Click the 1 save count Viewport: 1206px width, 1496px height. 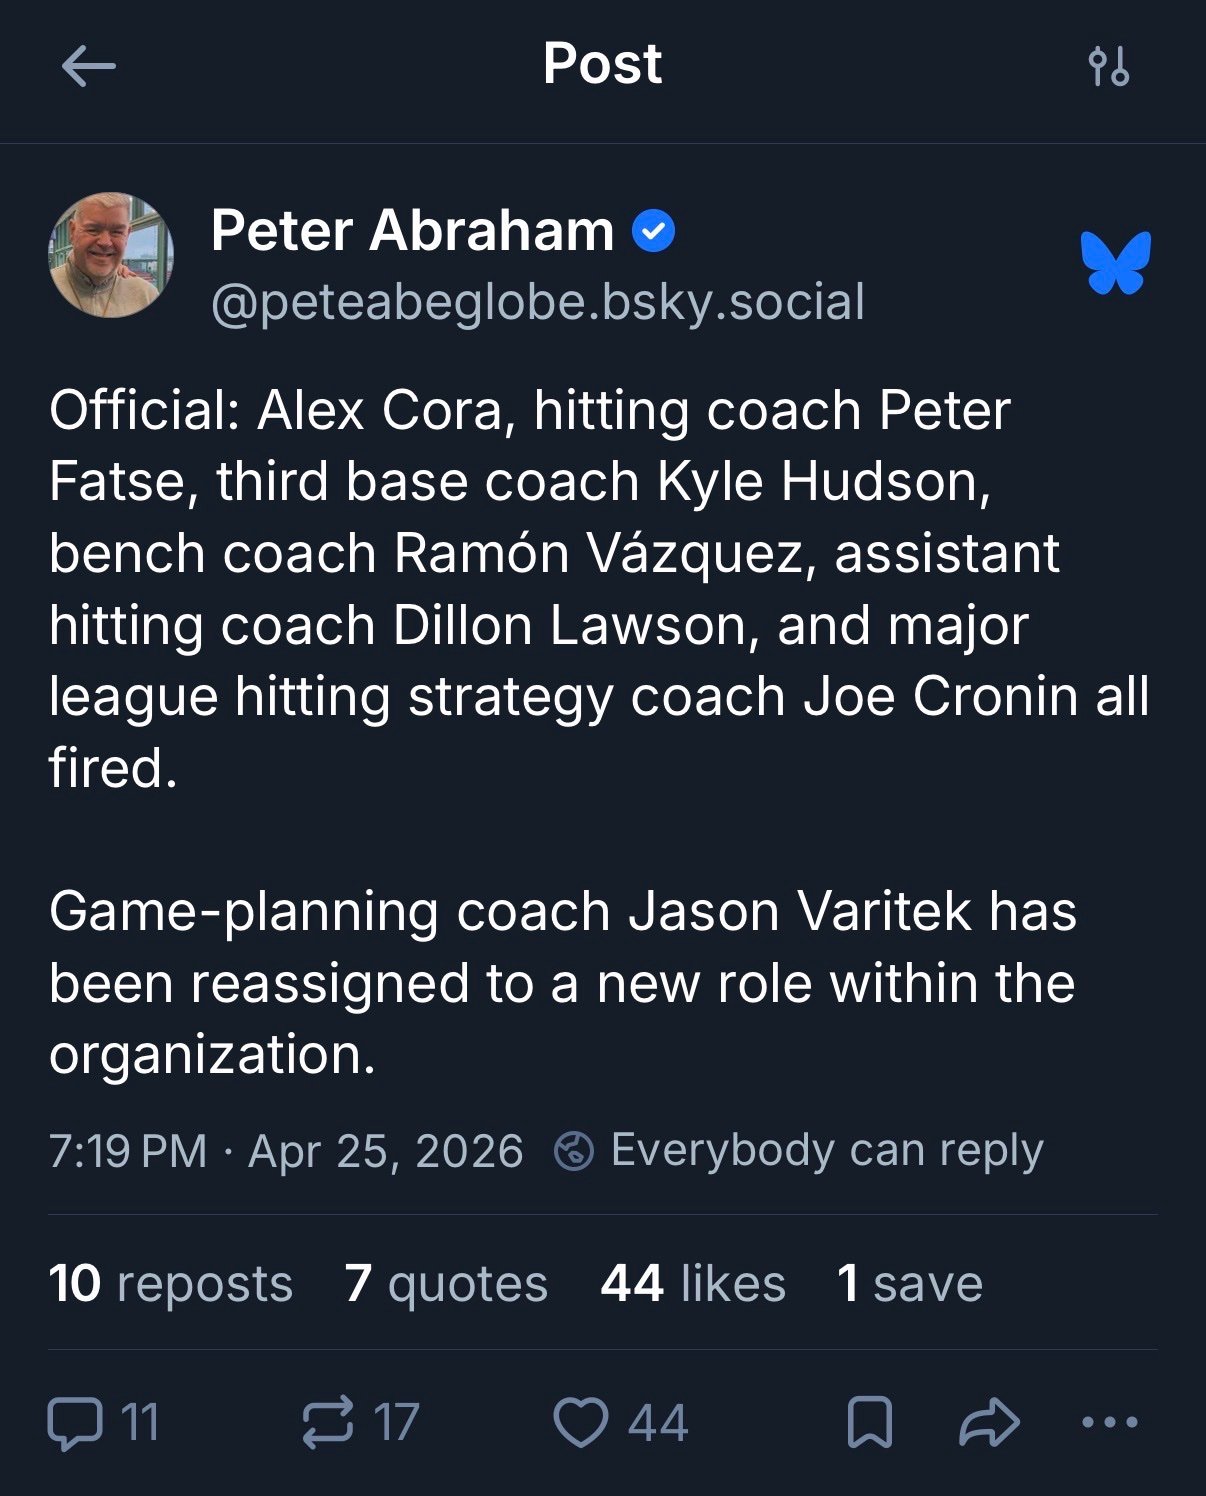coord(910,1283)
